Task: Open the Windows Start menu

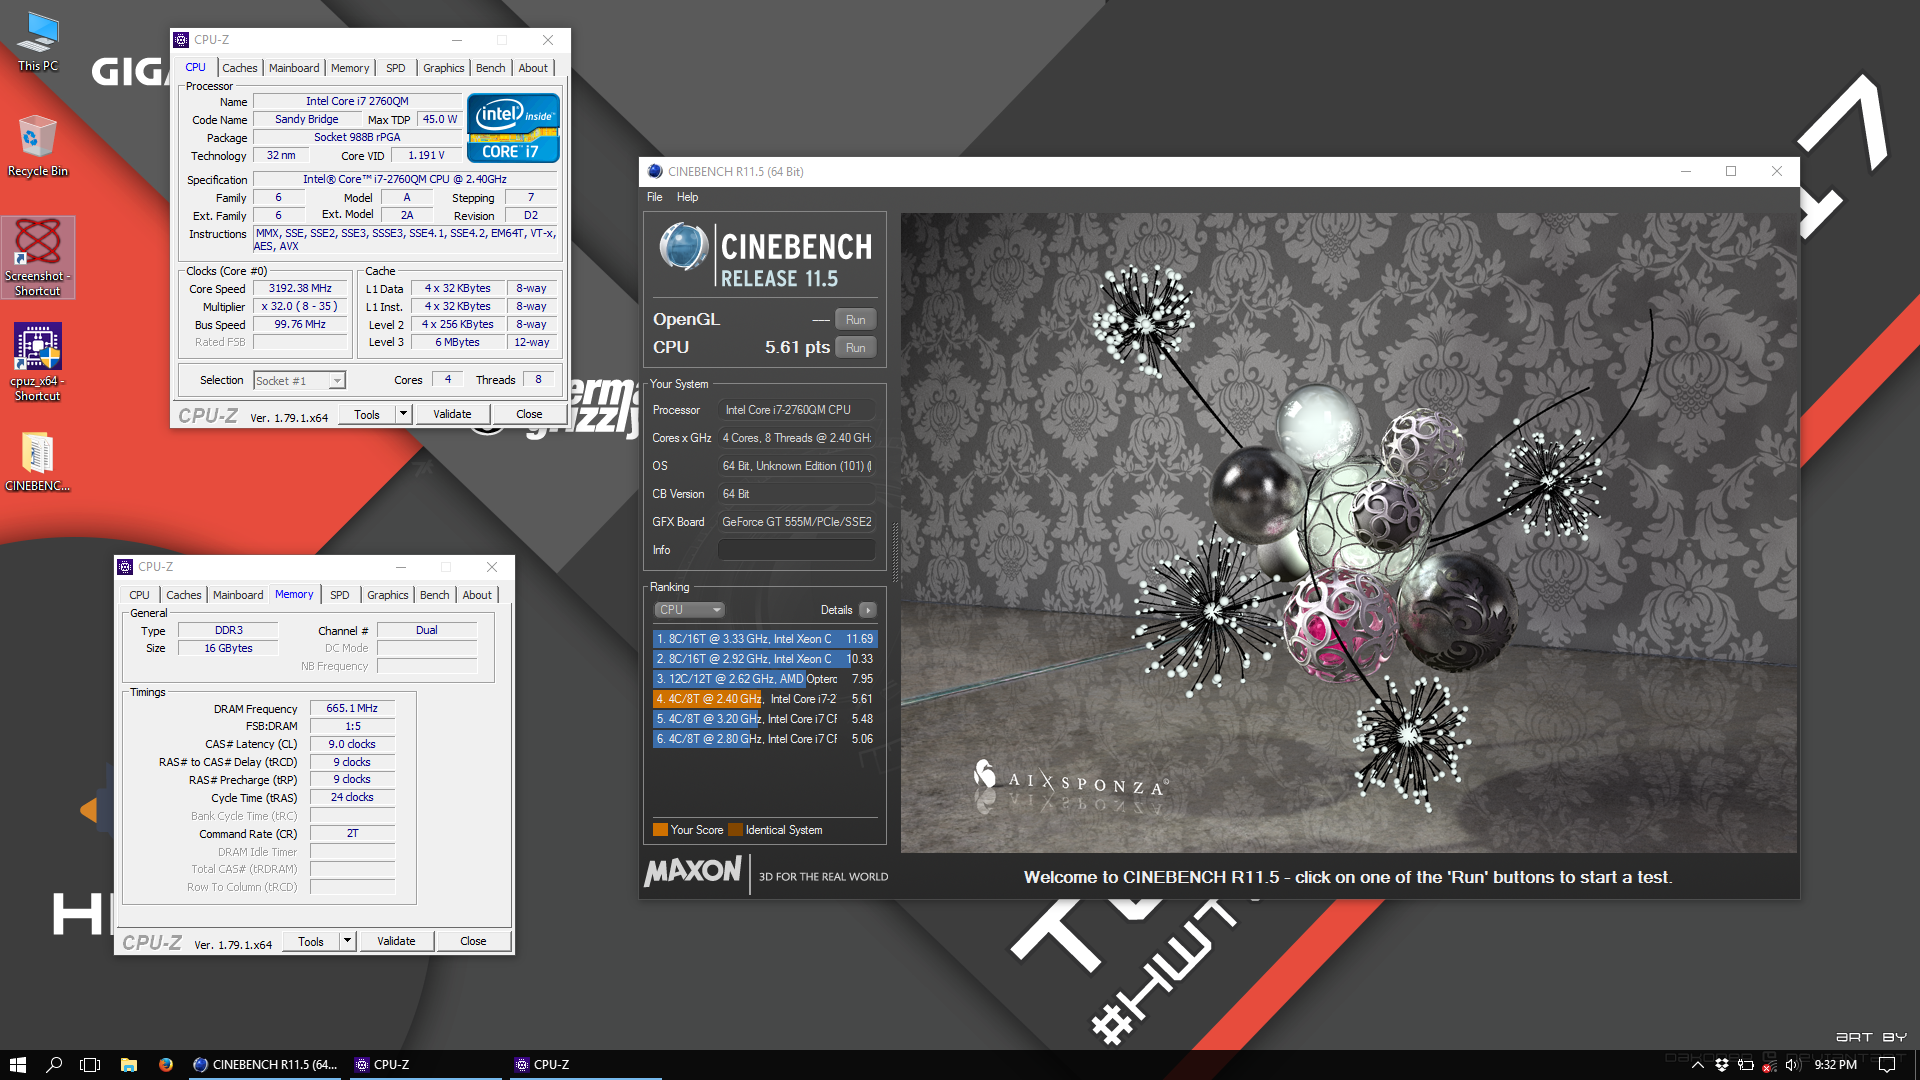Action: [17, 1065]
